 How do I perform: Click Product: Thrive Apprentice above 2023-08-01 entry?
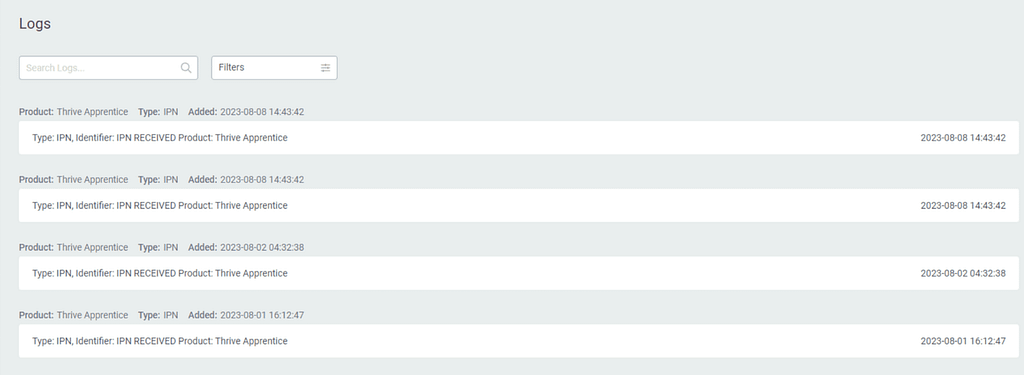(x=74, y=315)
